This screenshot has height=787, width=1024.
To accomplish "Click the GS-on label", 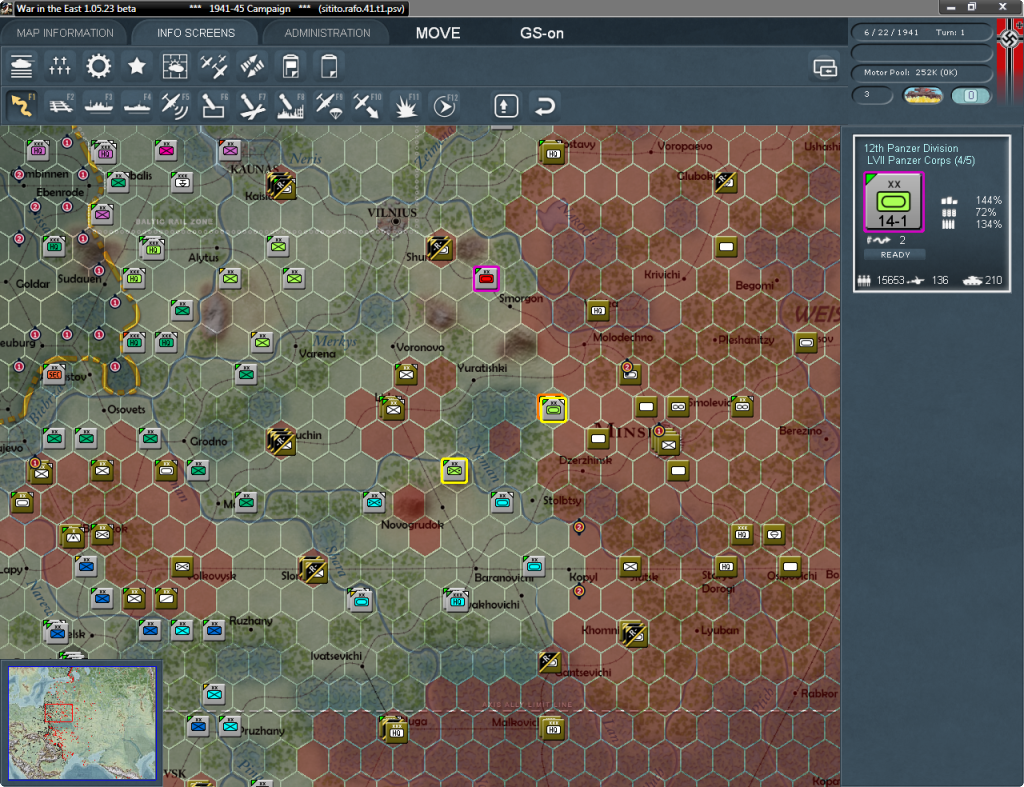I will click(x=541, y=33).
